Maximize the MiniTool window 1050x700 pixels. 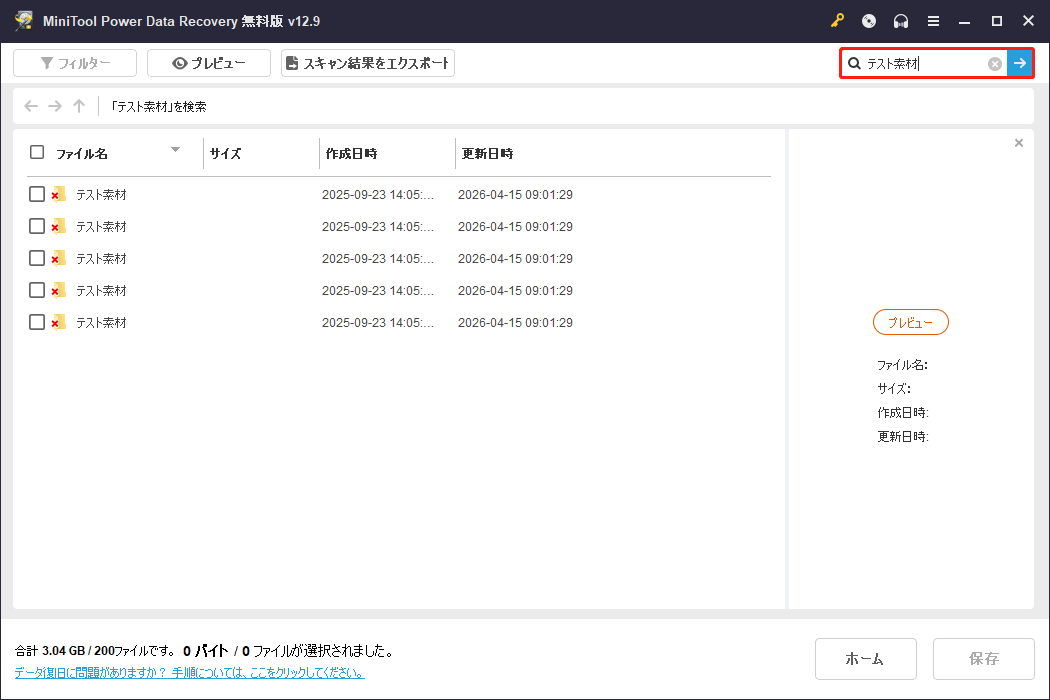coord(996,21)
